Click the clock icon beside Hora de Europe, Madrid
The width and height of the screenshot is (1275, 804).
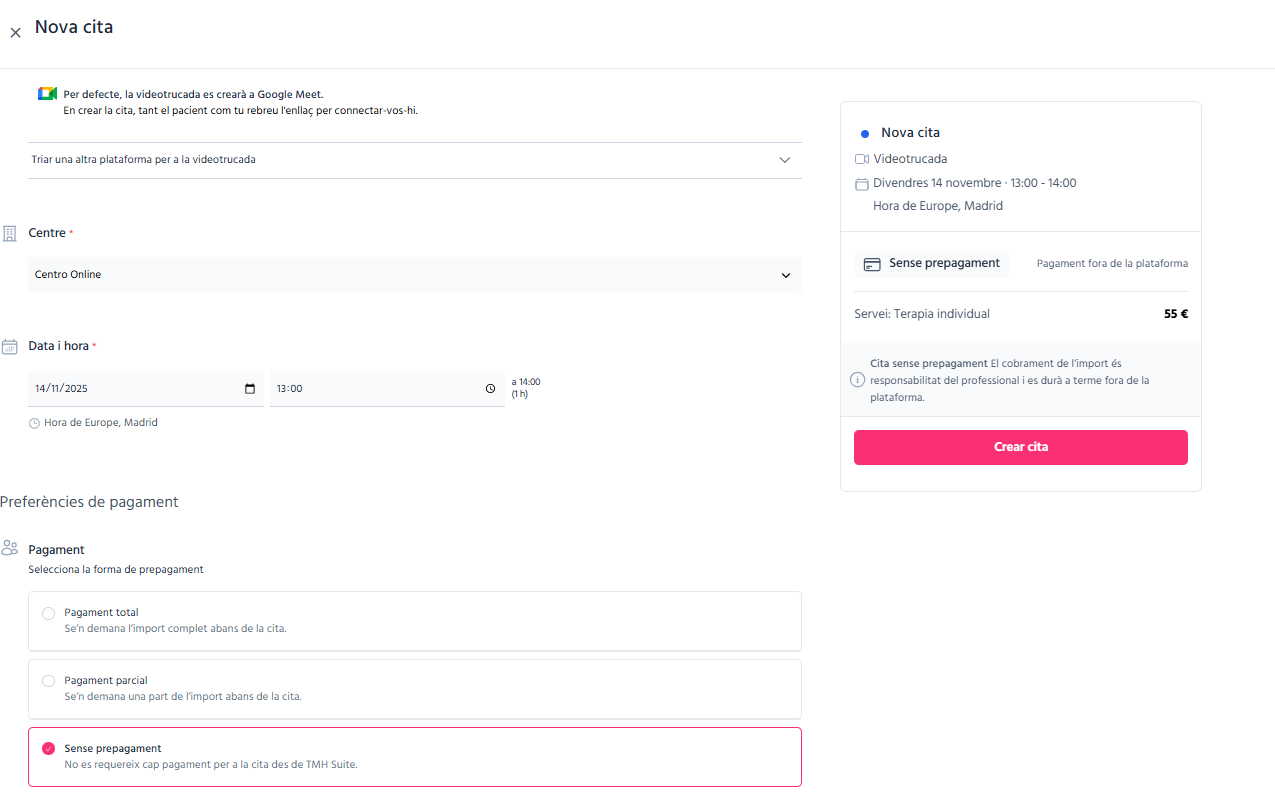click(x=35, y=423)
